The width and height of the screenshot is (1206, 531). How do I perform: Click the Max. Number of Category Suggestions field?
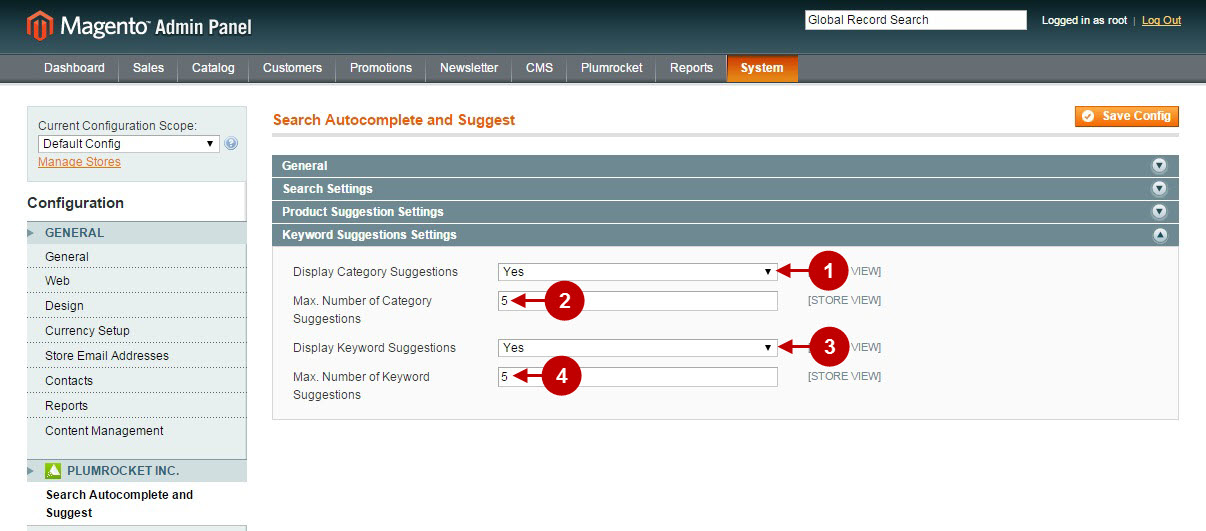tap(638, 301)
